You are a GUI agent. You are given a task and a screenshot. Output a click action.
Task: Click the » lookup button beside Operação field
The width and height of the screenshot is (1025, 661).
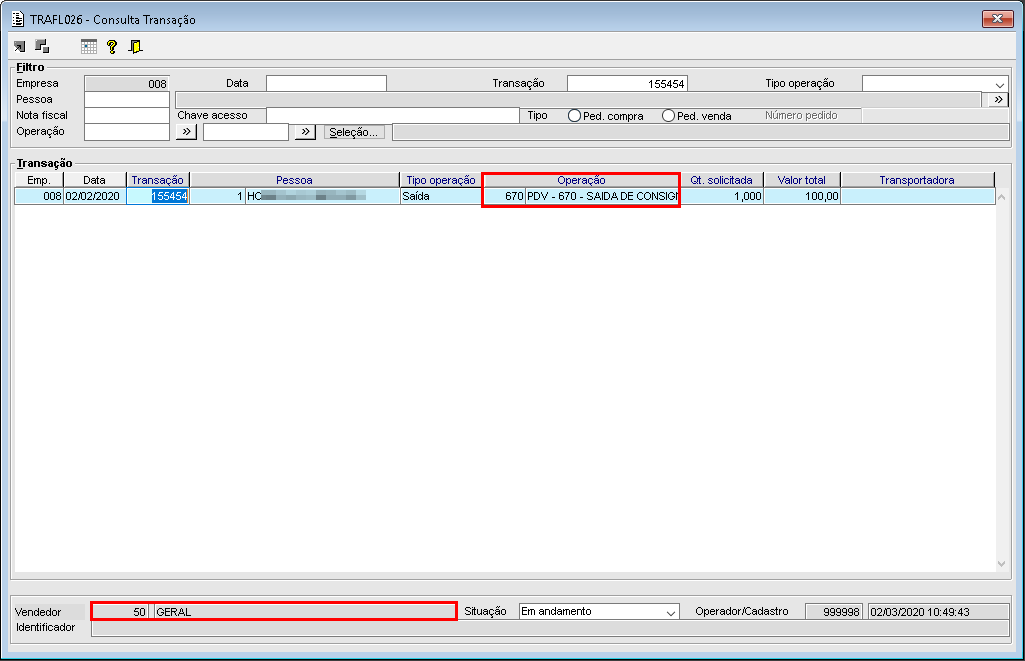click(x=186, y=132)
